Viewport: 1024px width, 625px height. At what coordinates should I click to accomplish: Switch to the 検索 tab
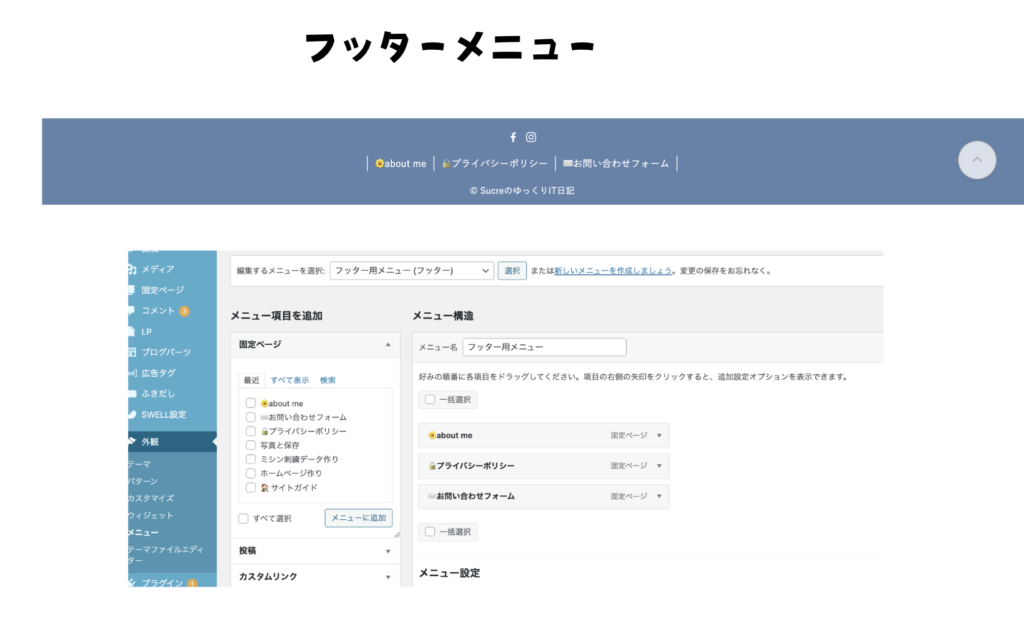pyautogui.click(x=328, y=381)
